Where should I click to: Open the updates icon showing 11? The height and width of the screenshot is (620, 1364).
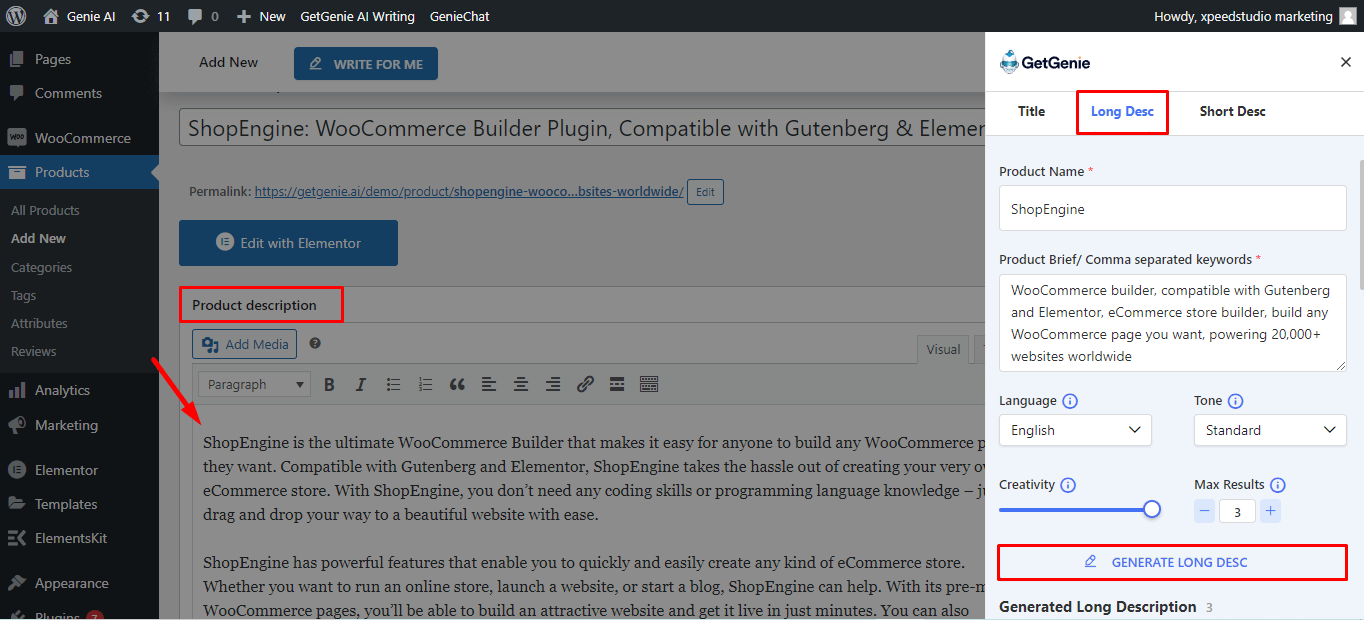click(141, 16)
